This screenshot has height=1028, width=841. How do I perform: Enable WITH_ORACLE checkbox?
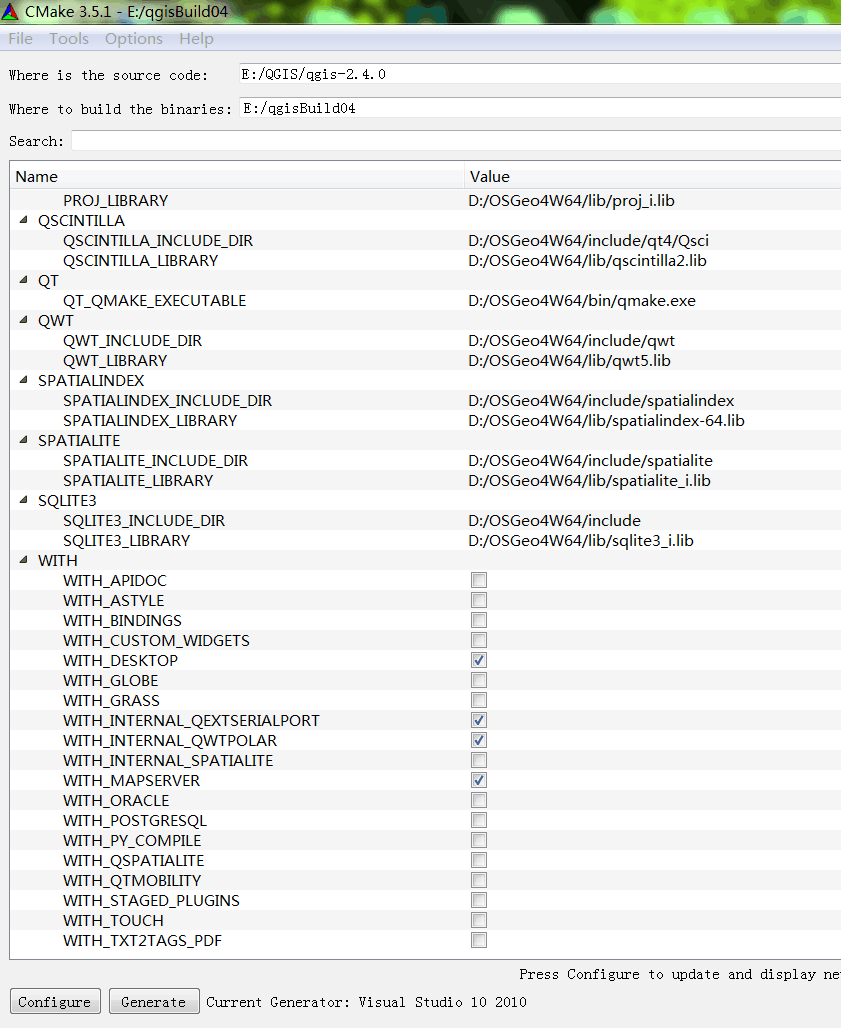pos(479,800)
